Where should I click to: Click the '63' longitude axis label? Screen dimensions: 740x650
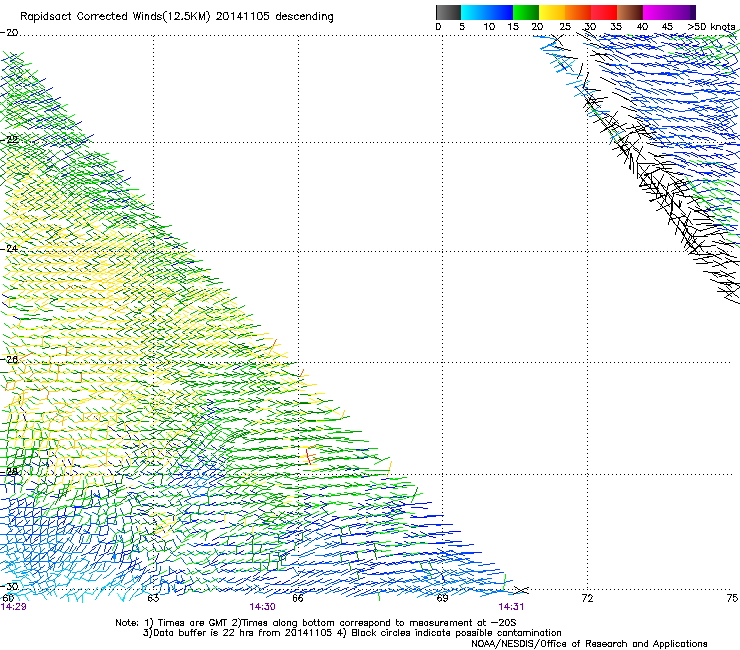(153, 599)
